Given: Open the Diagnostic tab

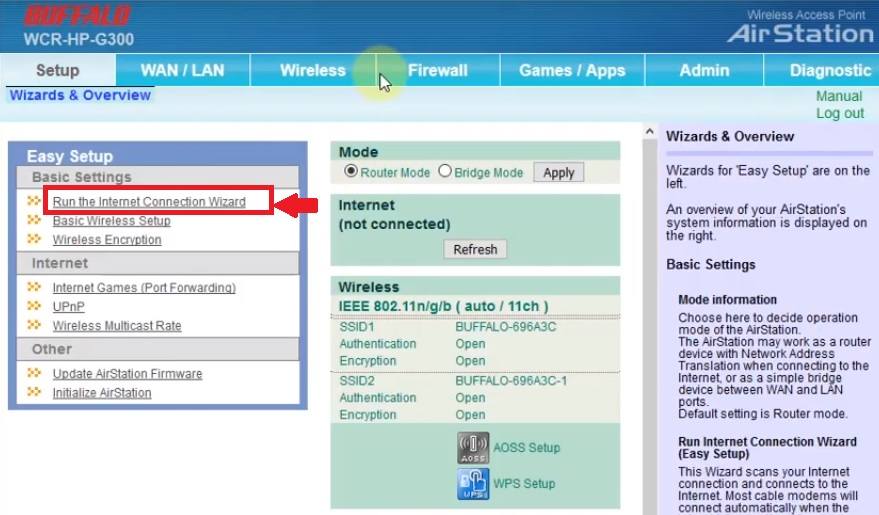Looking at the screenshot, I should [x=829, y=70].
